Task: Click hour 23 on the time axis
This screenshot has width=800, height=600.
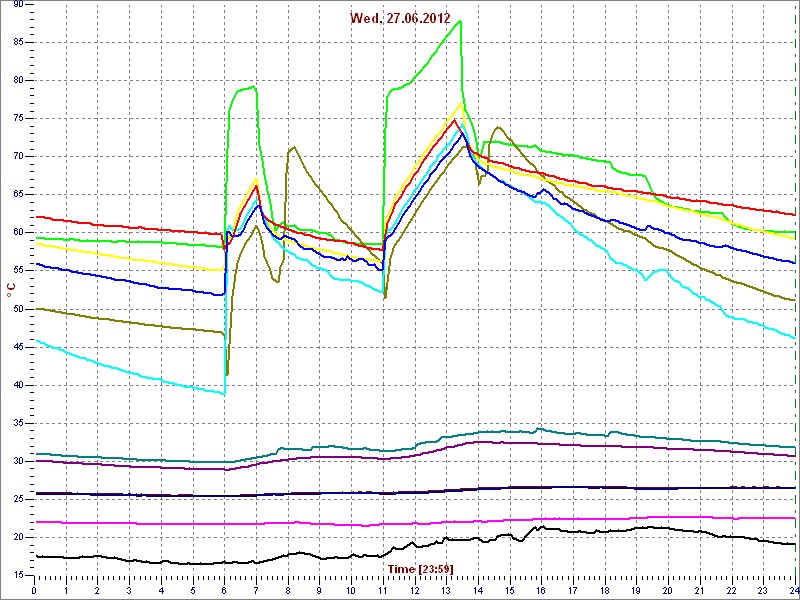Action: pyautogui.click(x=764, y=589)
